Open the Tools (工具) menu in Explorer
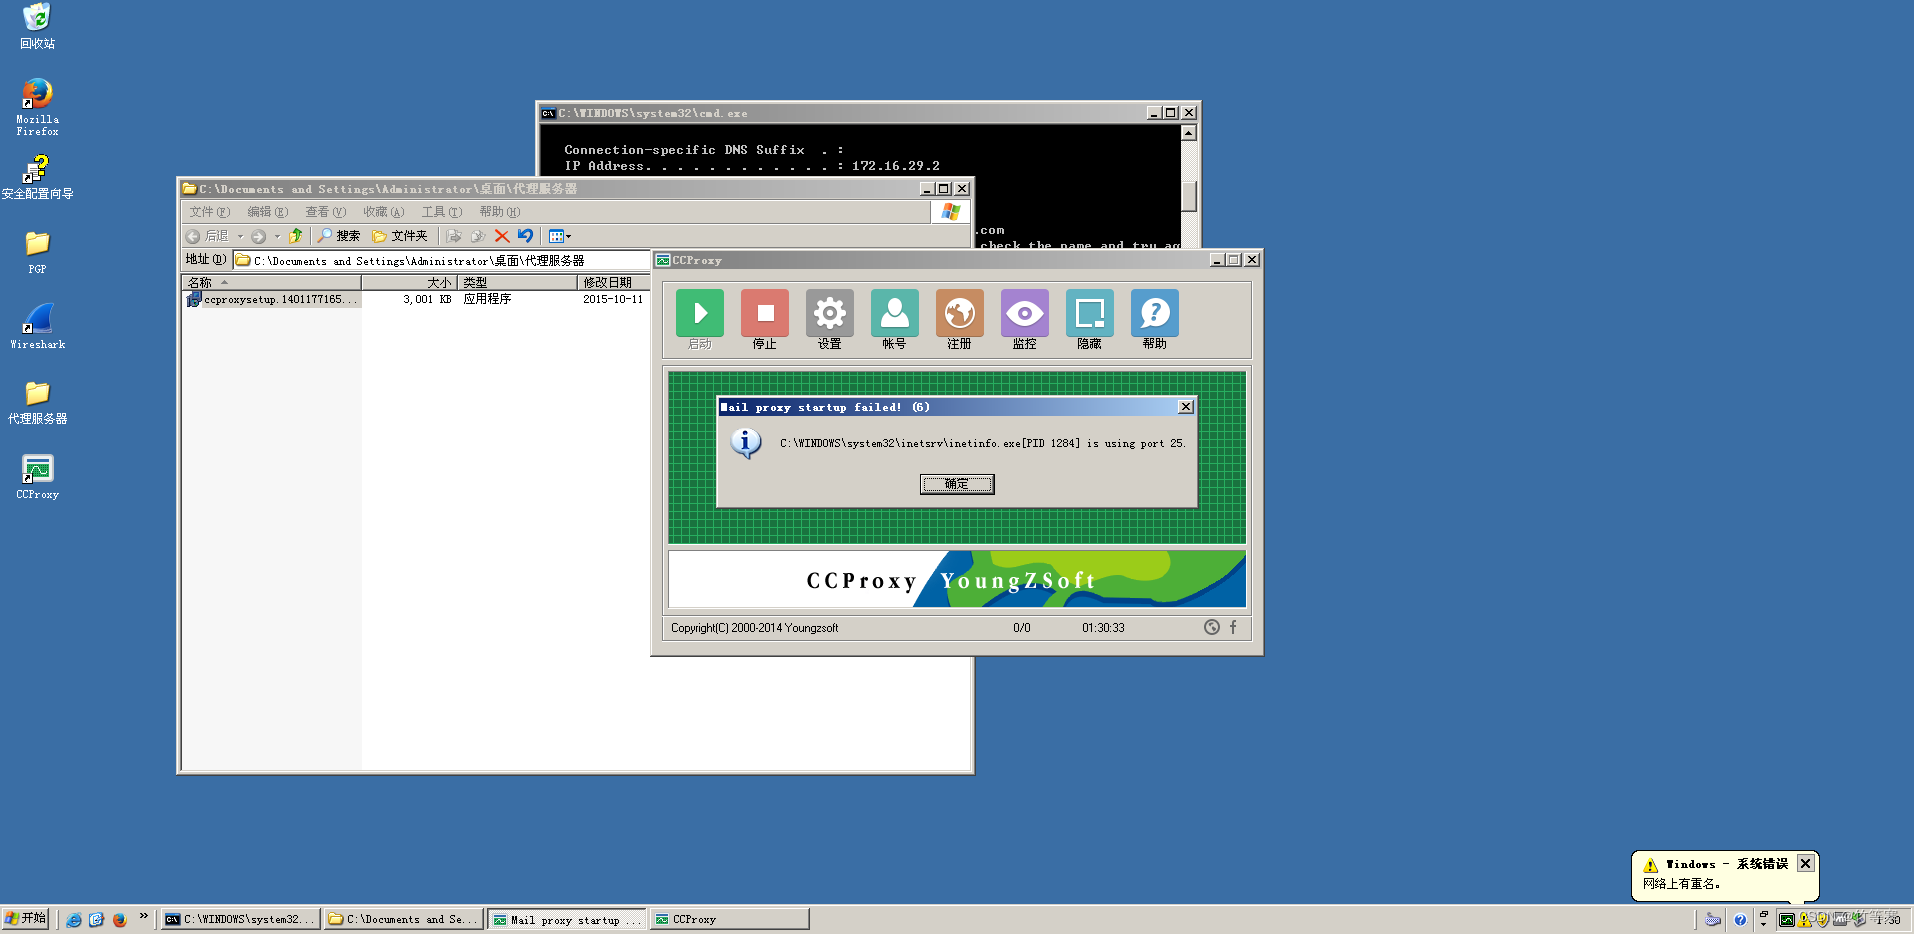This screenshot has height=934, width=1914. point(442,212)
